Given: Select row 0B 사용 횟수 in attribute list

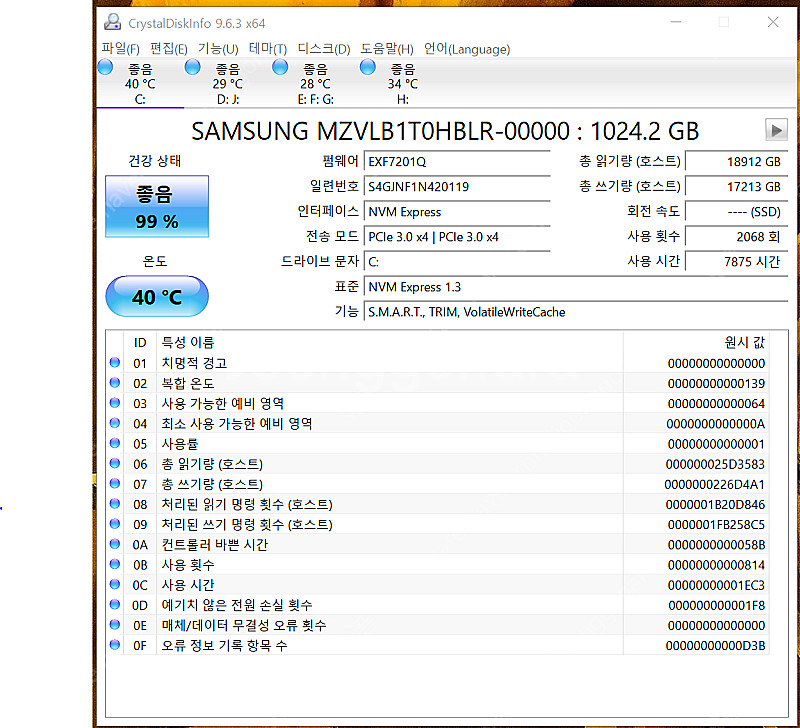Looking at the screenshot, I should point(437,565).
